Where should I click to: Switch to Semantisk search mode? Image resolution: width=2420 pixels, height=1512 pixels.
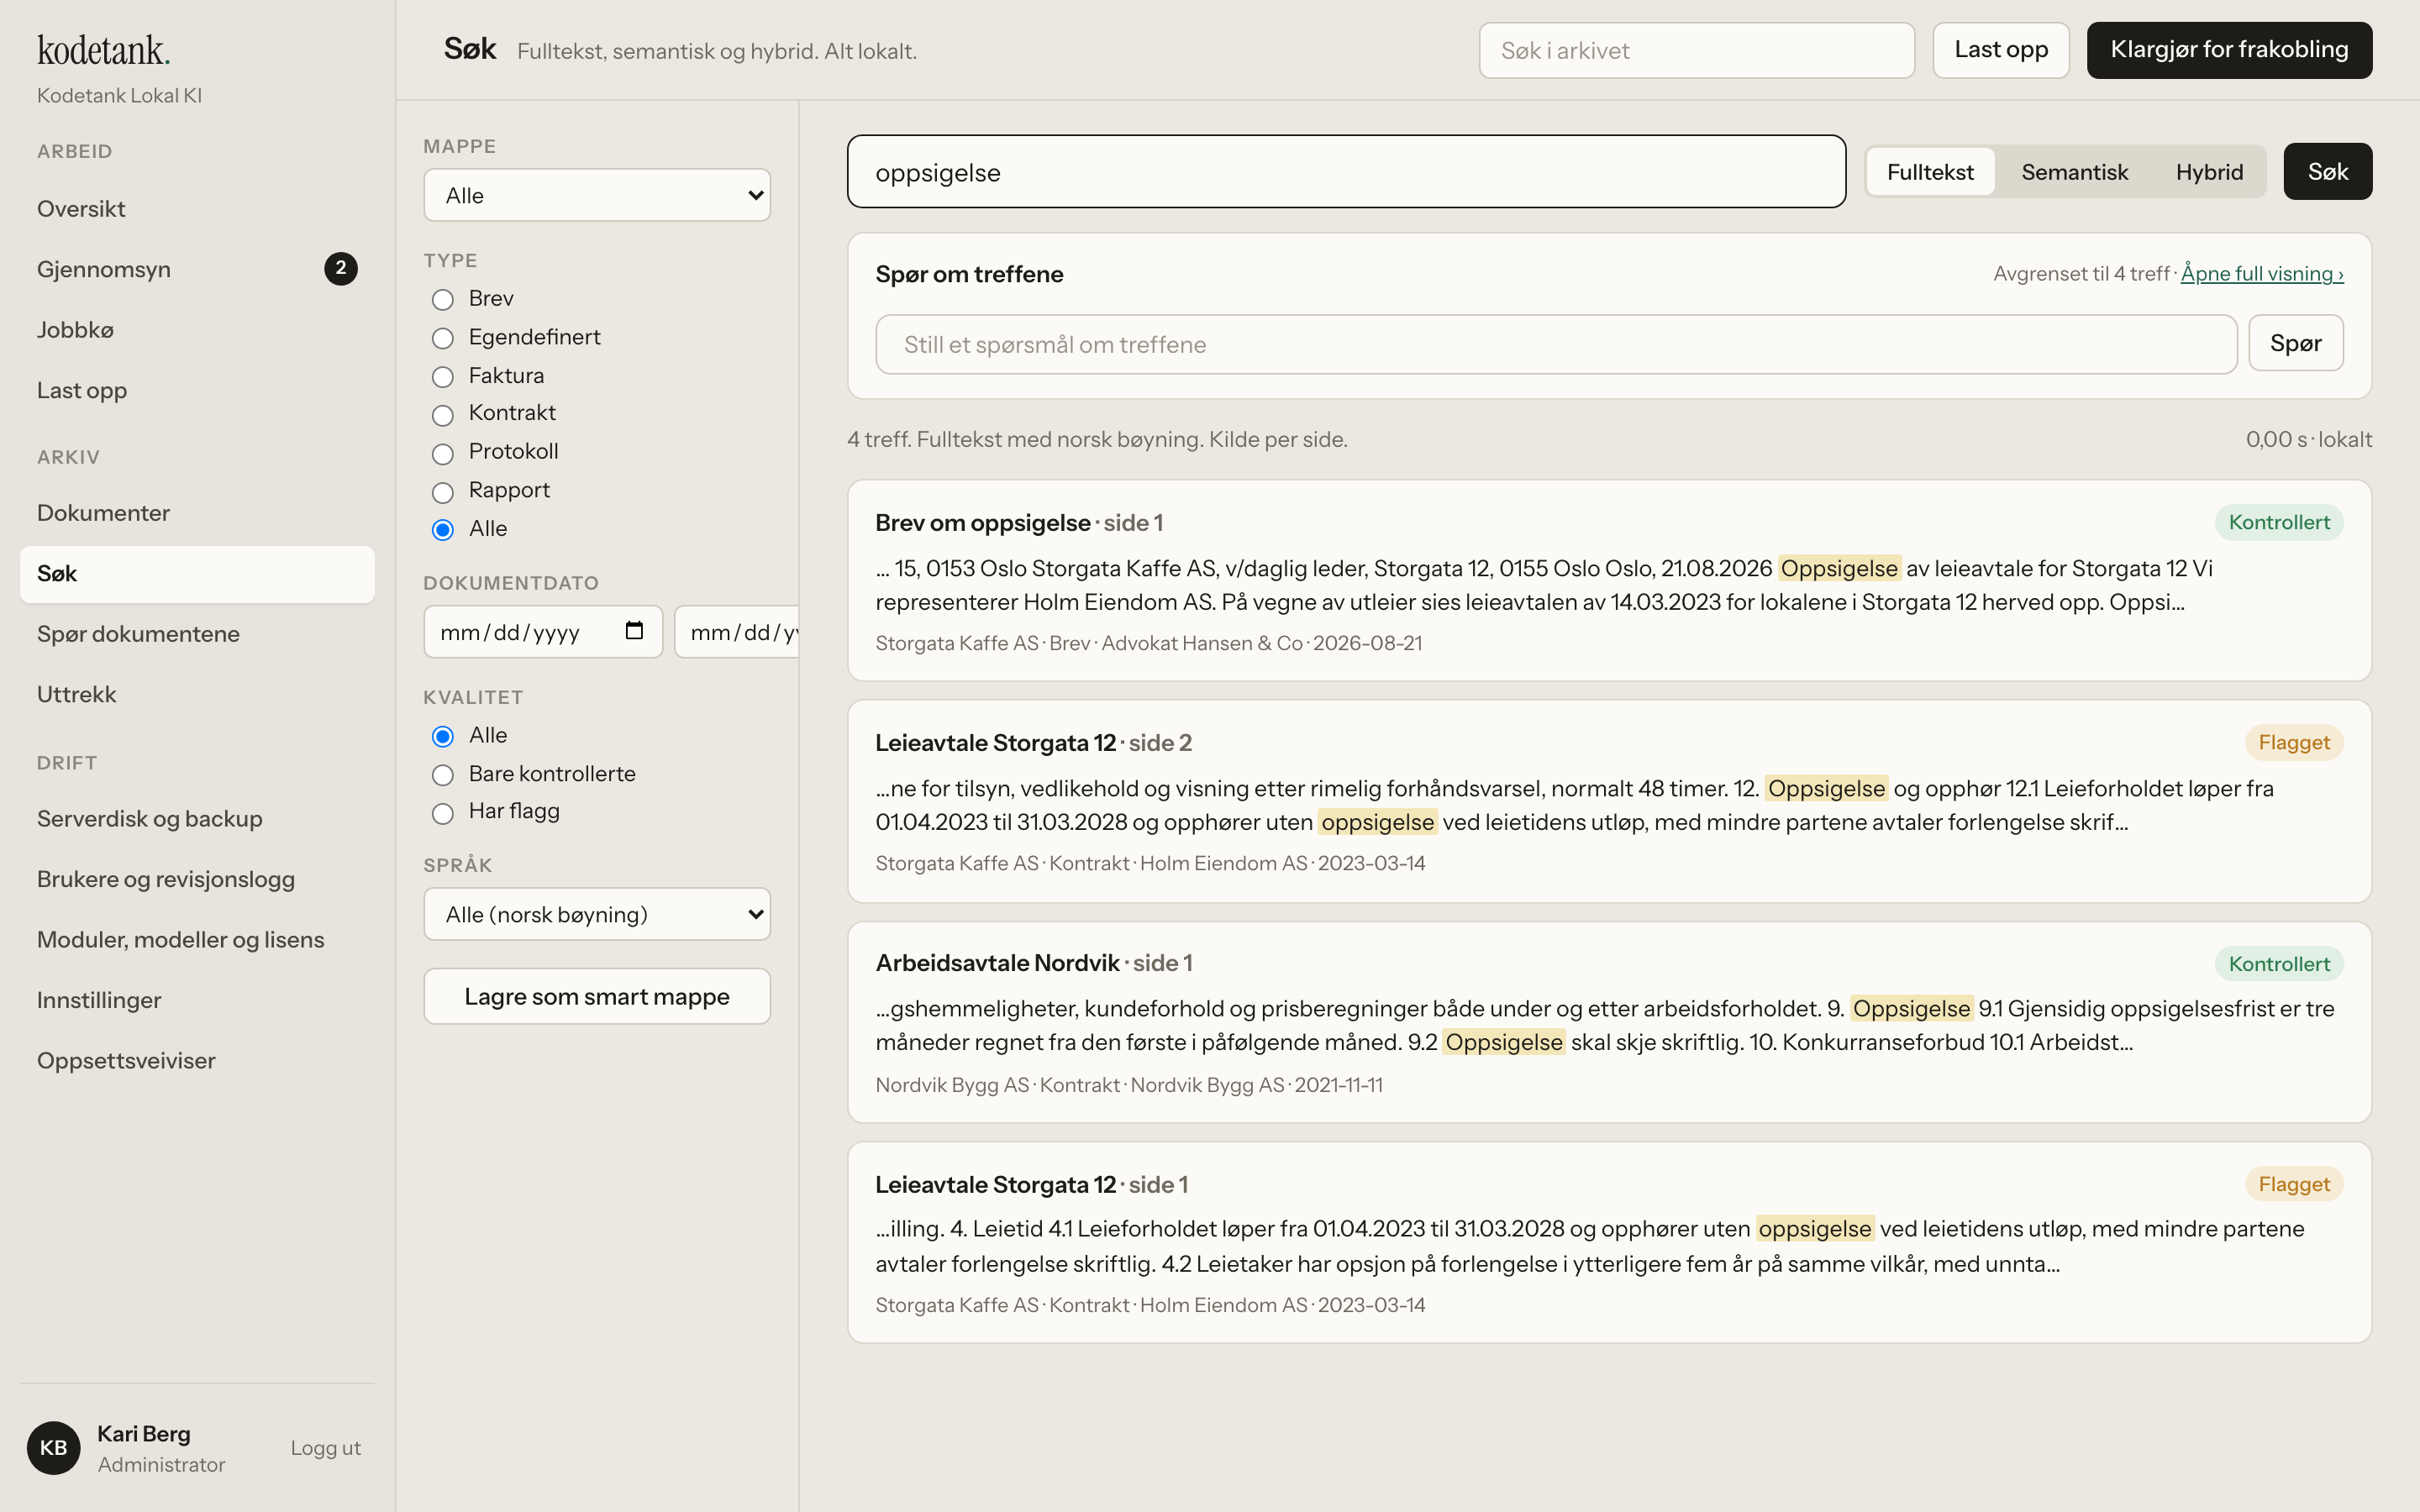coord(2074,172)
